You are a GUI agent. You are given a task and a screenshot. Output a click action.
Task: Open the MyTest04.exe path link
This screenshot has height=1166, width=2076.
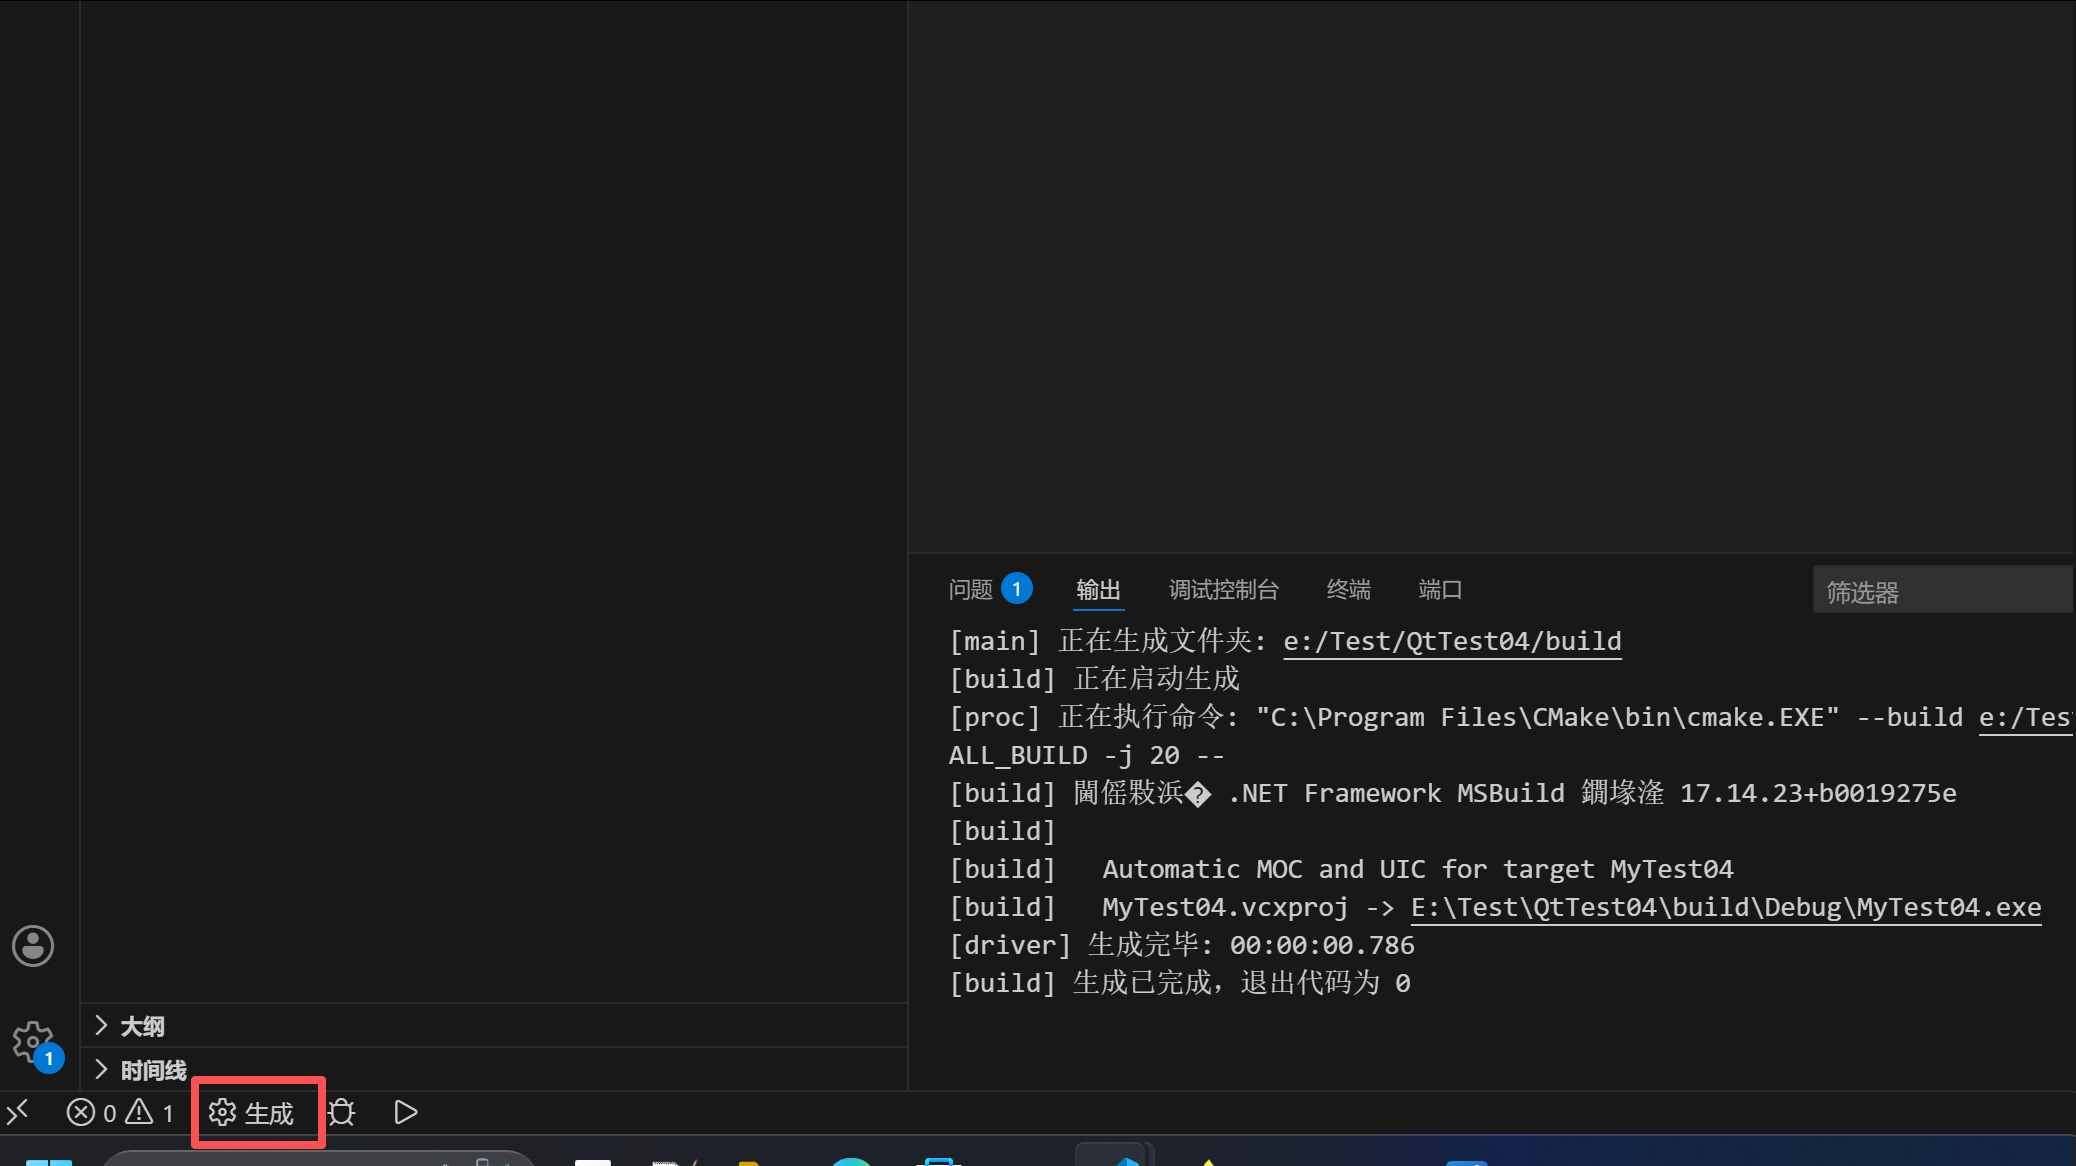coord(1725,907)
